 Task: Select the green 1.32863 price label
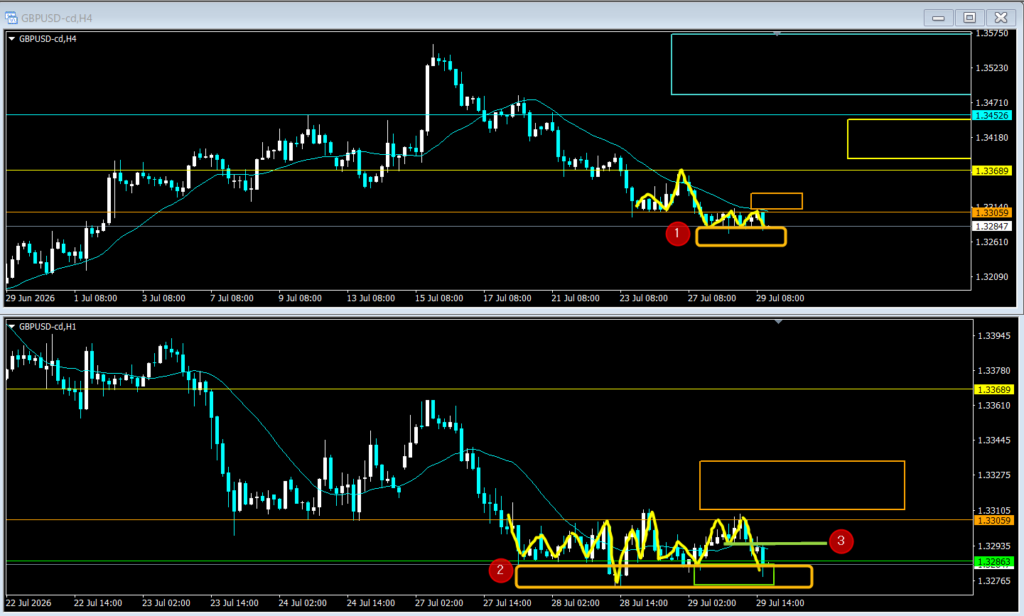coord(993,562)
